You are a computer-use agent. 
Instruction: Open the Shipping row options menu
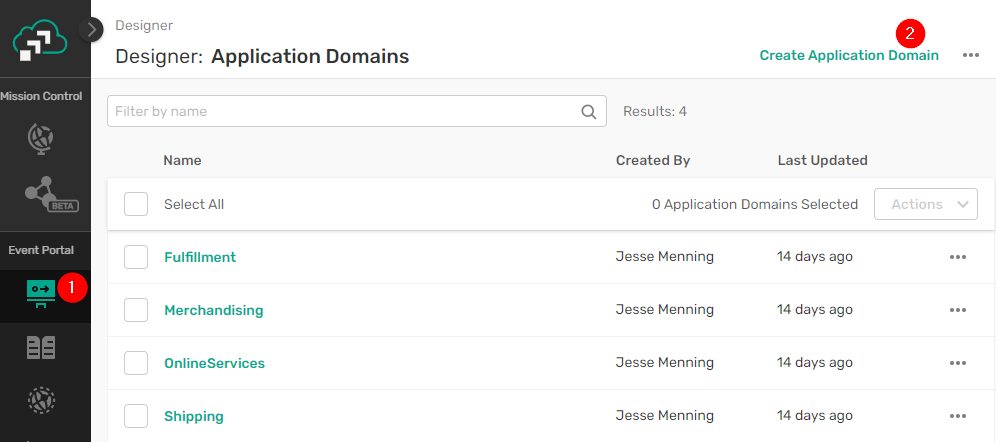[x=957, y=416]
